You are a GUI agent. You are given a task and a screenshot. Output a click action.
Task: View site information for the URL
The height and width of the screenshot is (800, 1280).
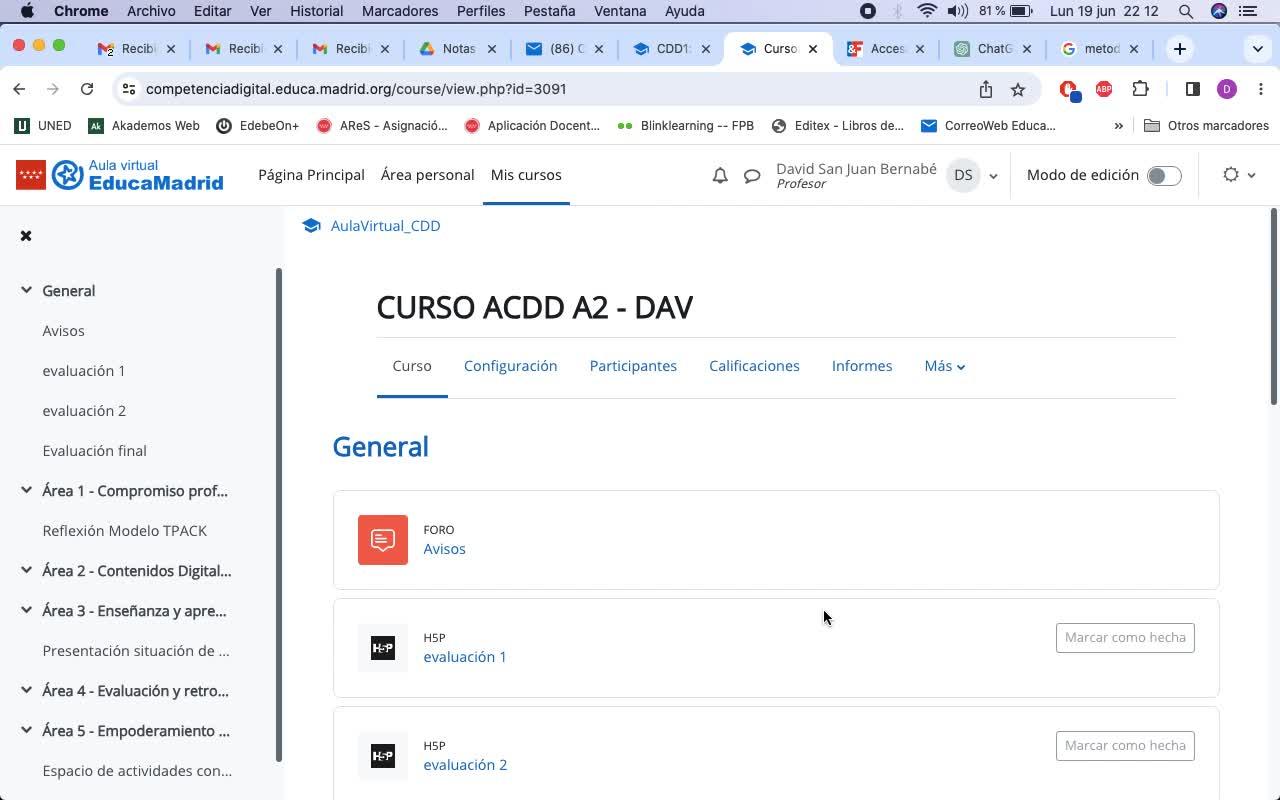tap(128, 89)
